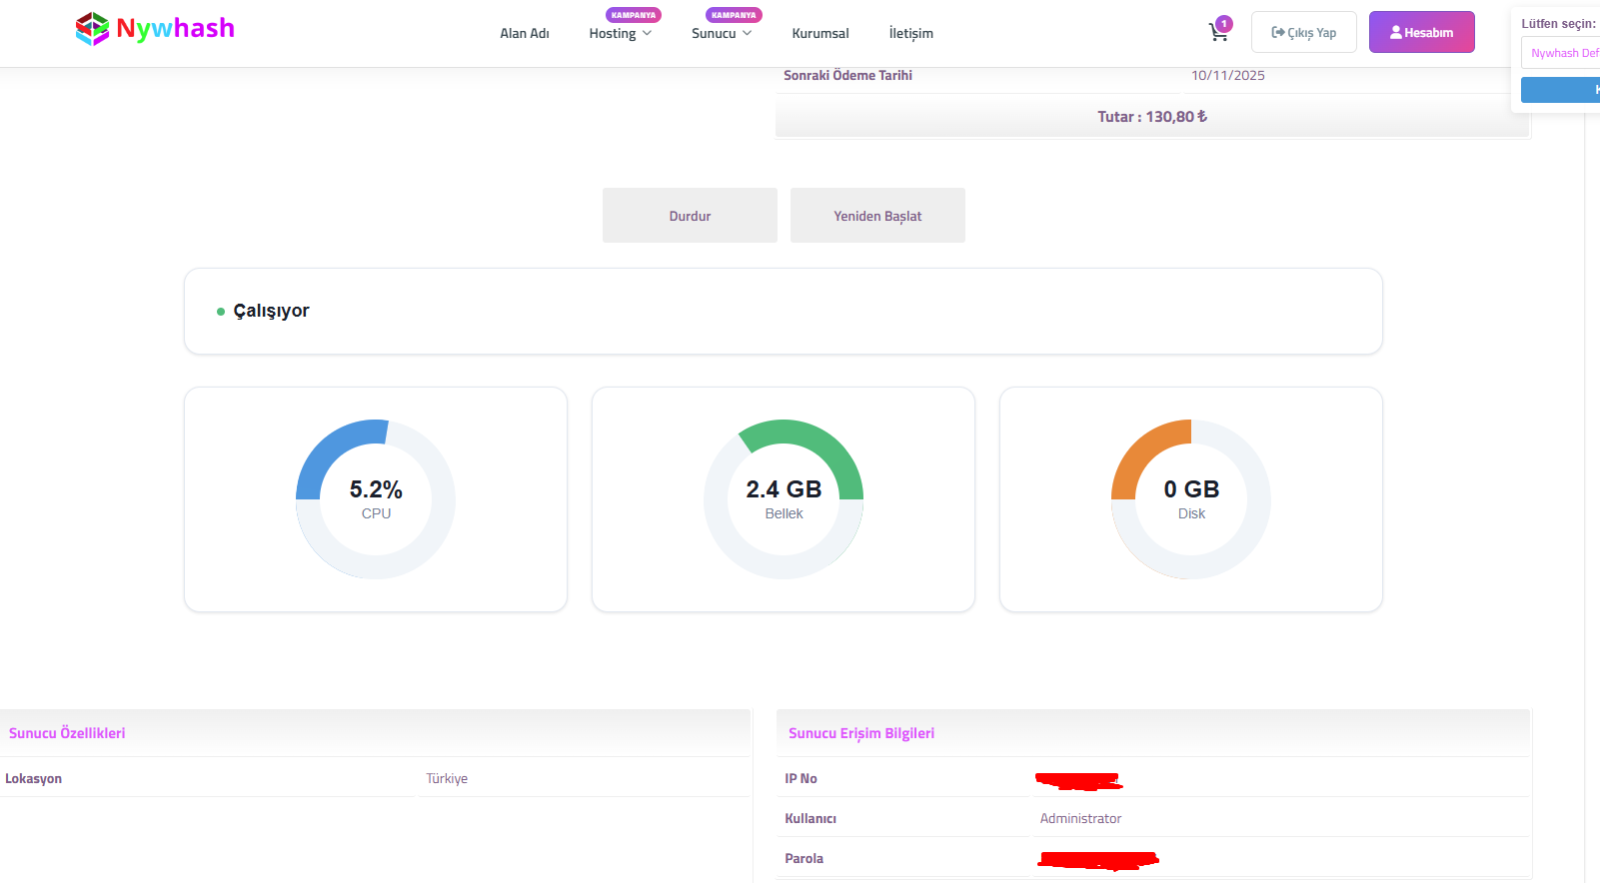The height and width of the screenshot is (883, 1600).
Task: Go to Alan Adı menu item
Action: [524, 34]
